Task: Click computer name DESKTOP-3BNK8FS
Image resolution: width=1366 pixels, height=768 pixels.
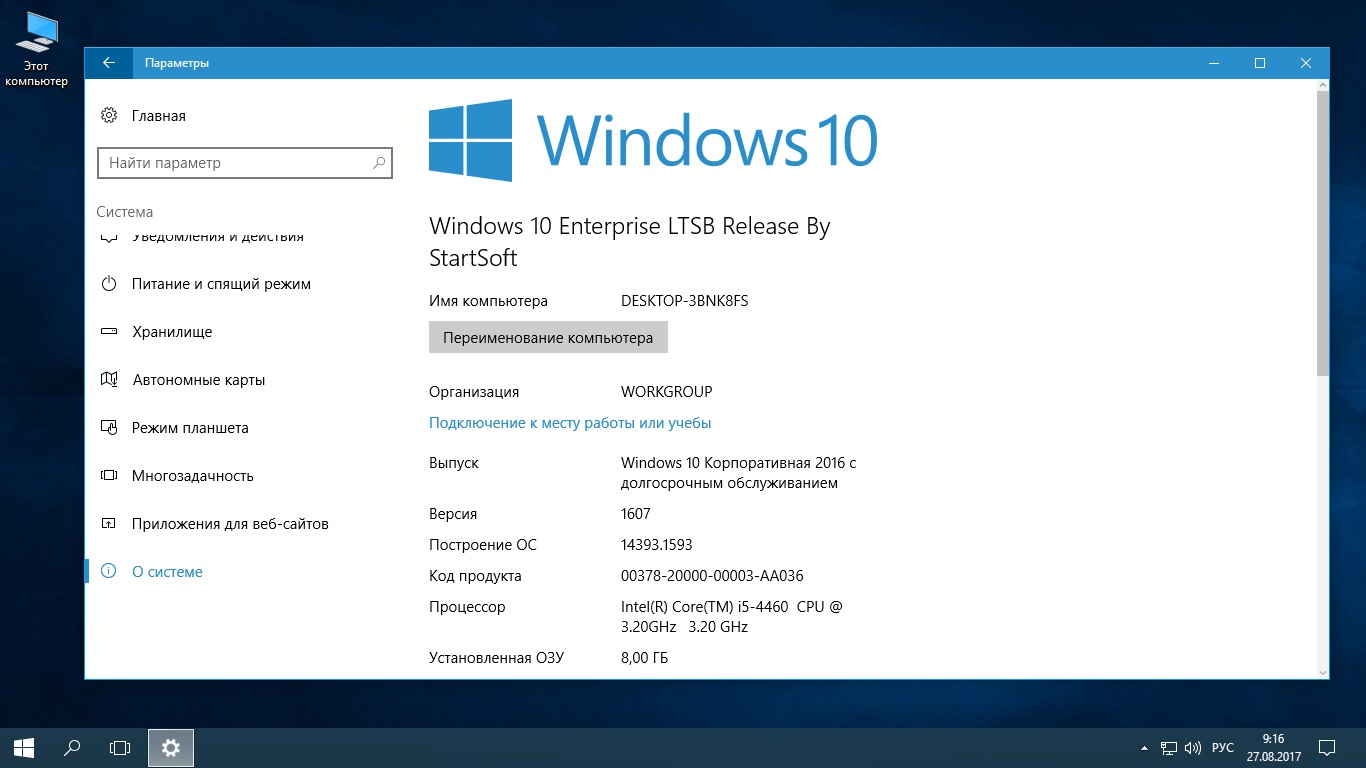Action: pyautogui.click(x=685, y=301)
